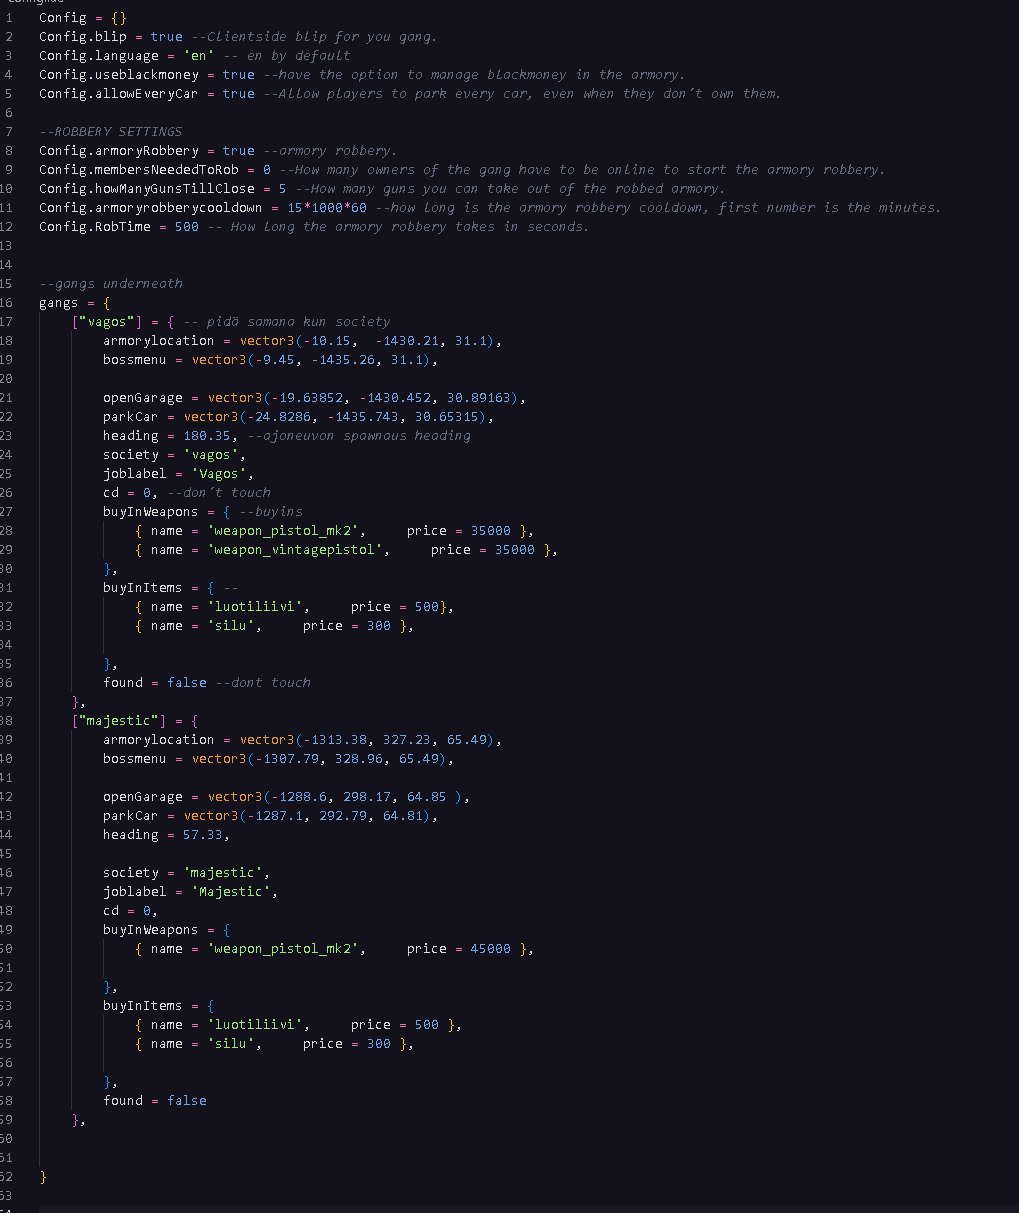Click the "Config.useblackmoney" setting name
1019x1213 pixels.
(x=119, y=75)
